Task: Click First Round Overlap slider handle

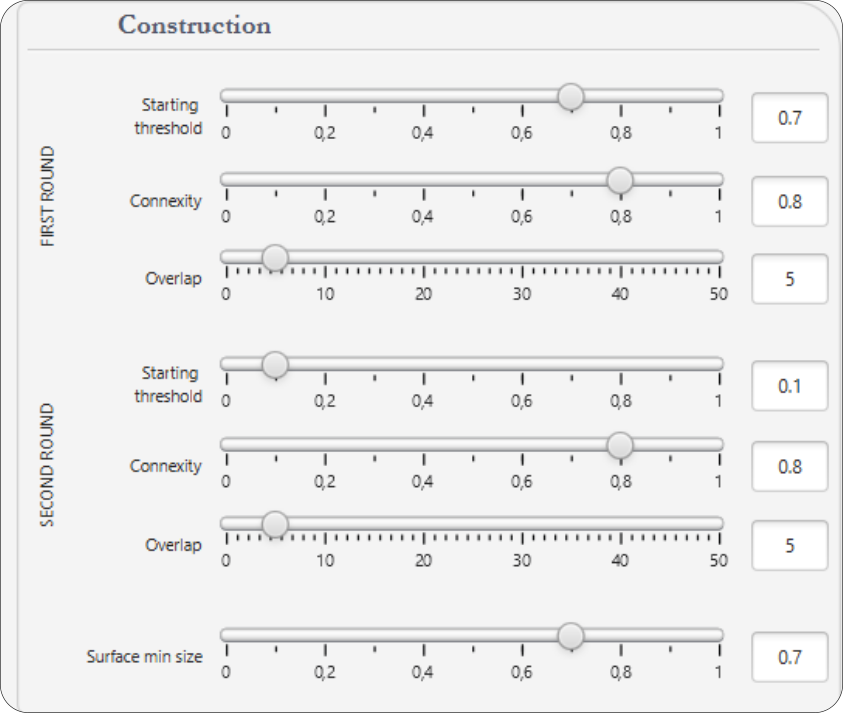Action: pos(275,258)
